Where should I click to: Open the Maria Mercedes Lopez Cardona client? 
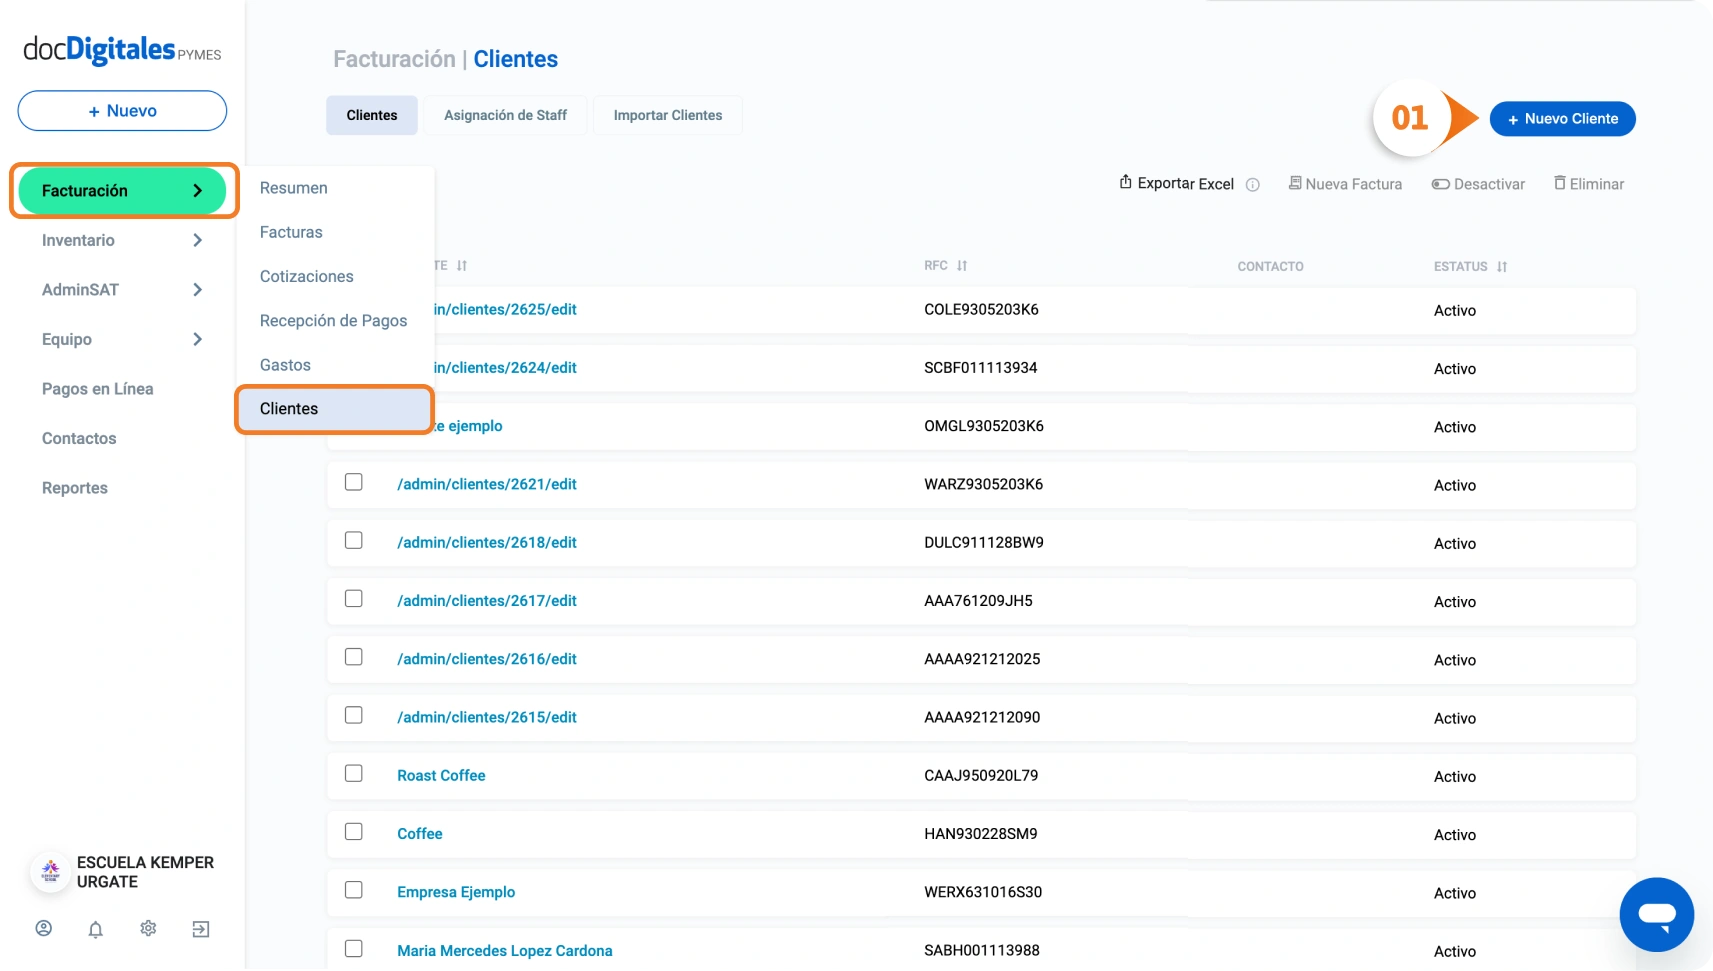(x=505, y=951)
